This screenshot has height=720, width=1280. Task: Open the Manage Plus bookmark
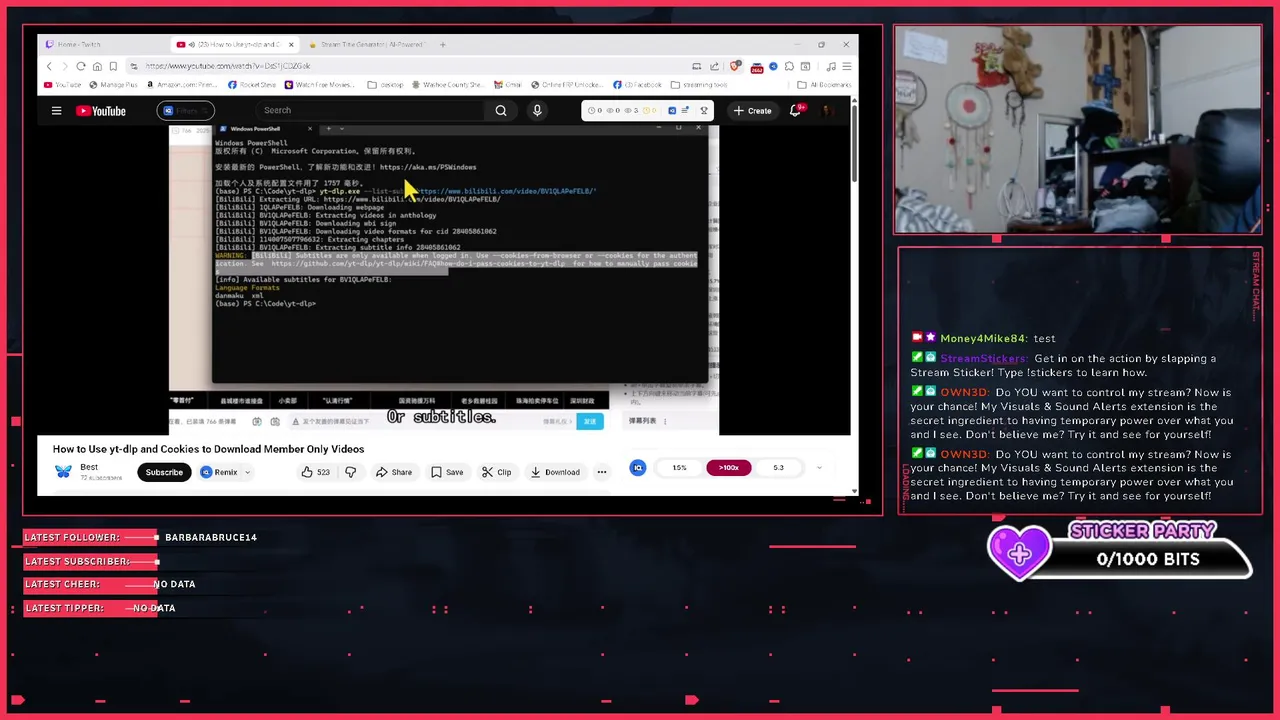pyautogui.click(x=114, y=85)
